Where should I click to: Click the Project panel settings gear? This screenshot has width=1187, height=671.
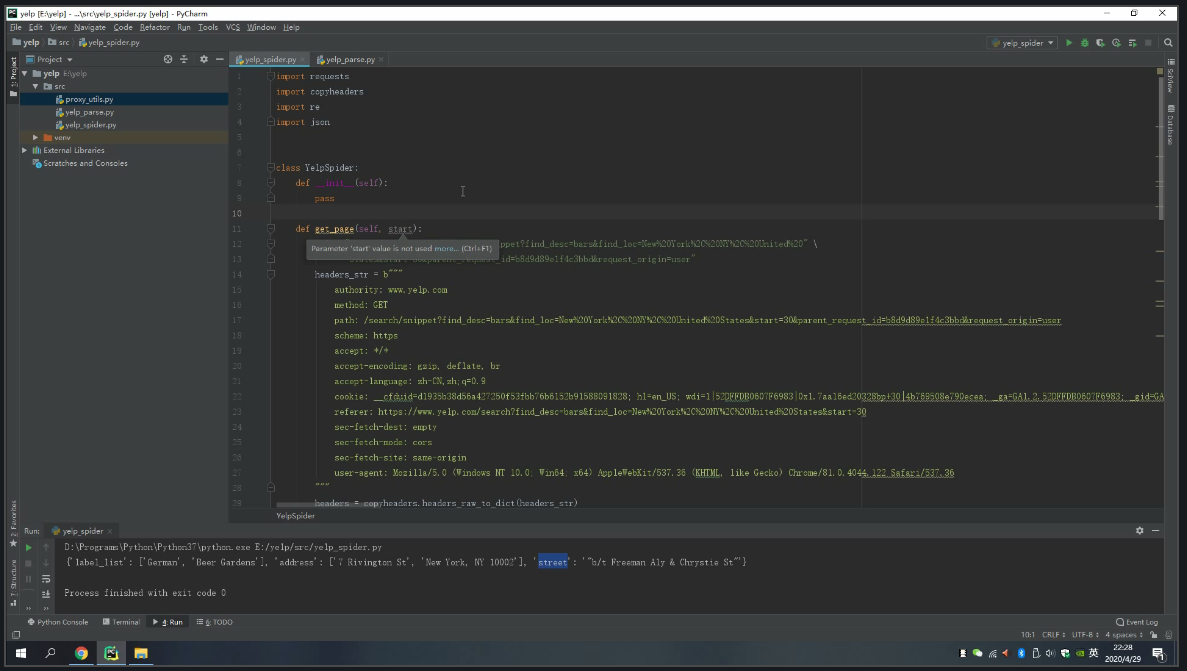(x=204, y=59)
